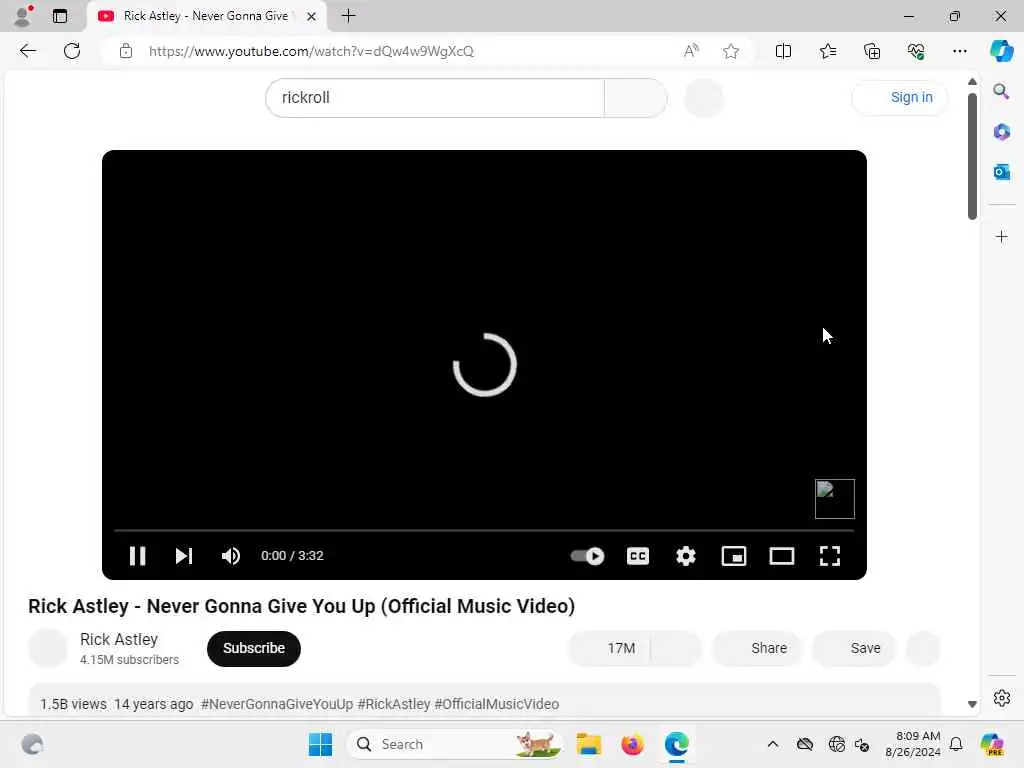This screenshot has width=1024, height=768.
Task: Open Microsoft 365 sidebar app
Action: point(1001,132)
